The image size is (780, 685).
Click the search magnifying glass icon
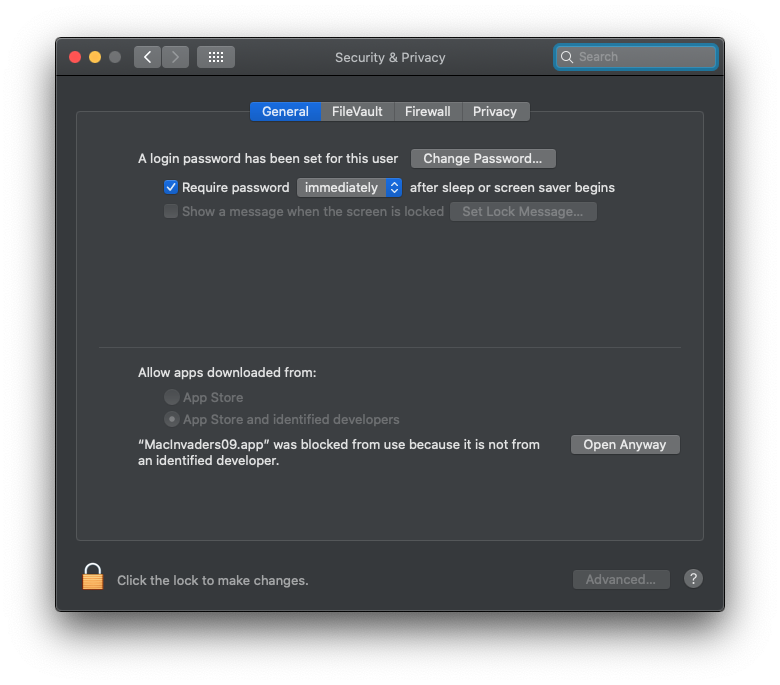pyautogui.click(x=567, y=57)
